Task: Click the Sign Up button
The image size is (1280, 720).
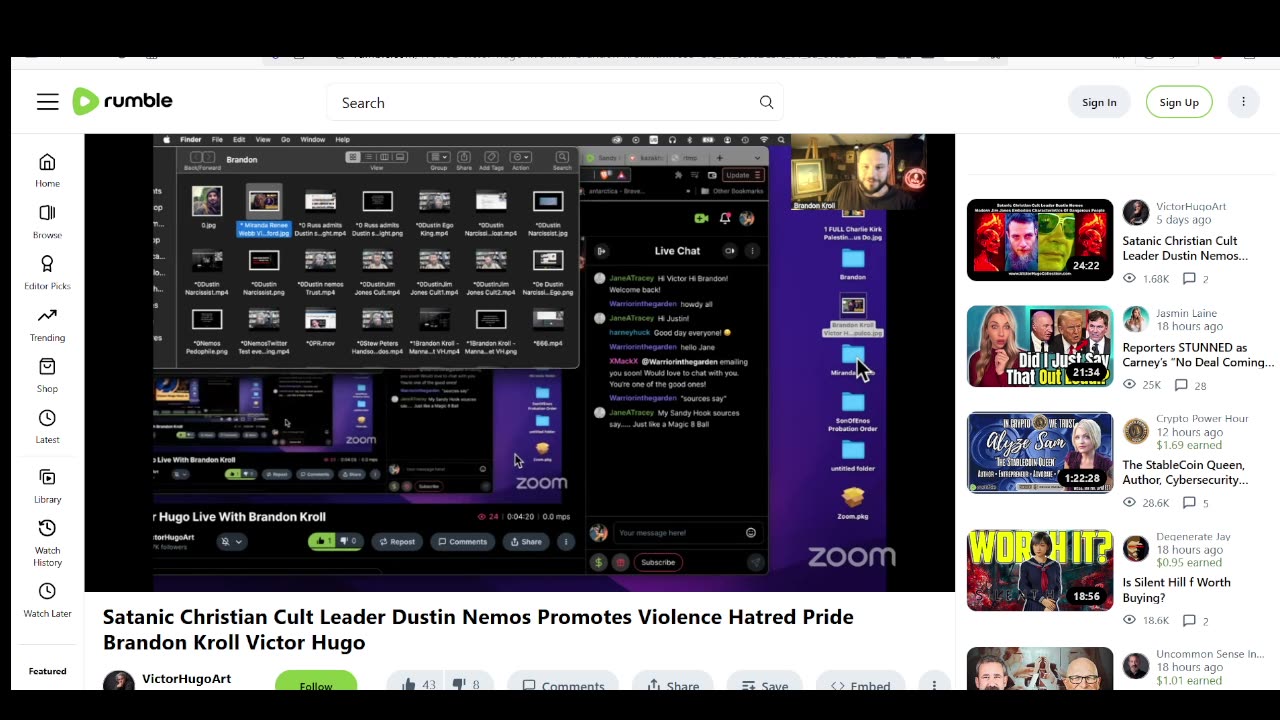Action: (1179, 102)
